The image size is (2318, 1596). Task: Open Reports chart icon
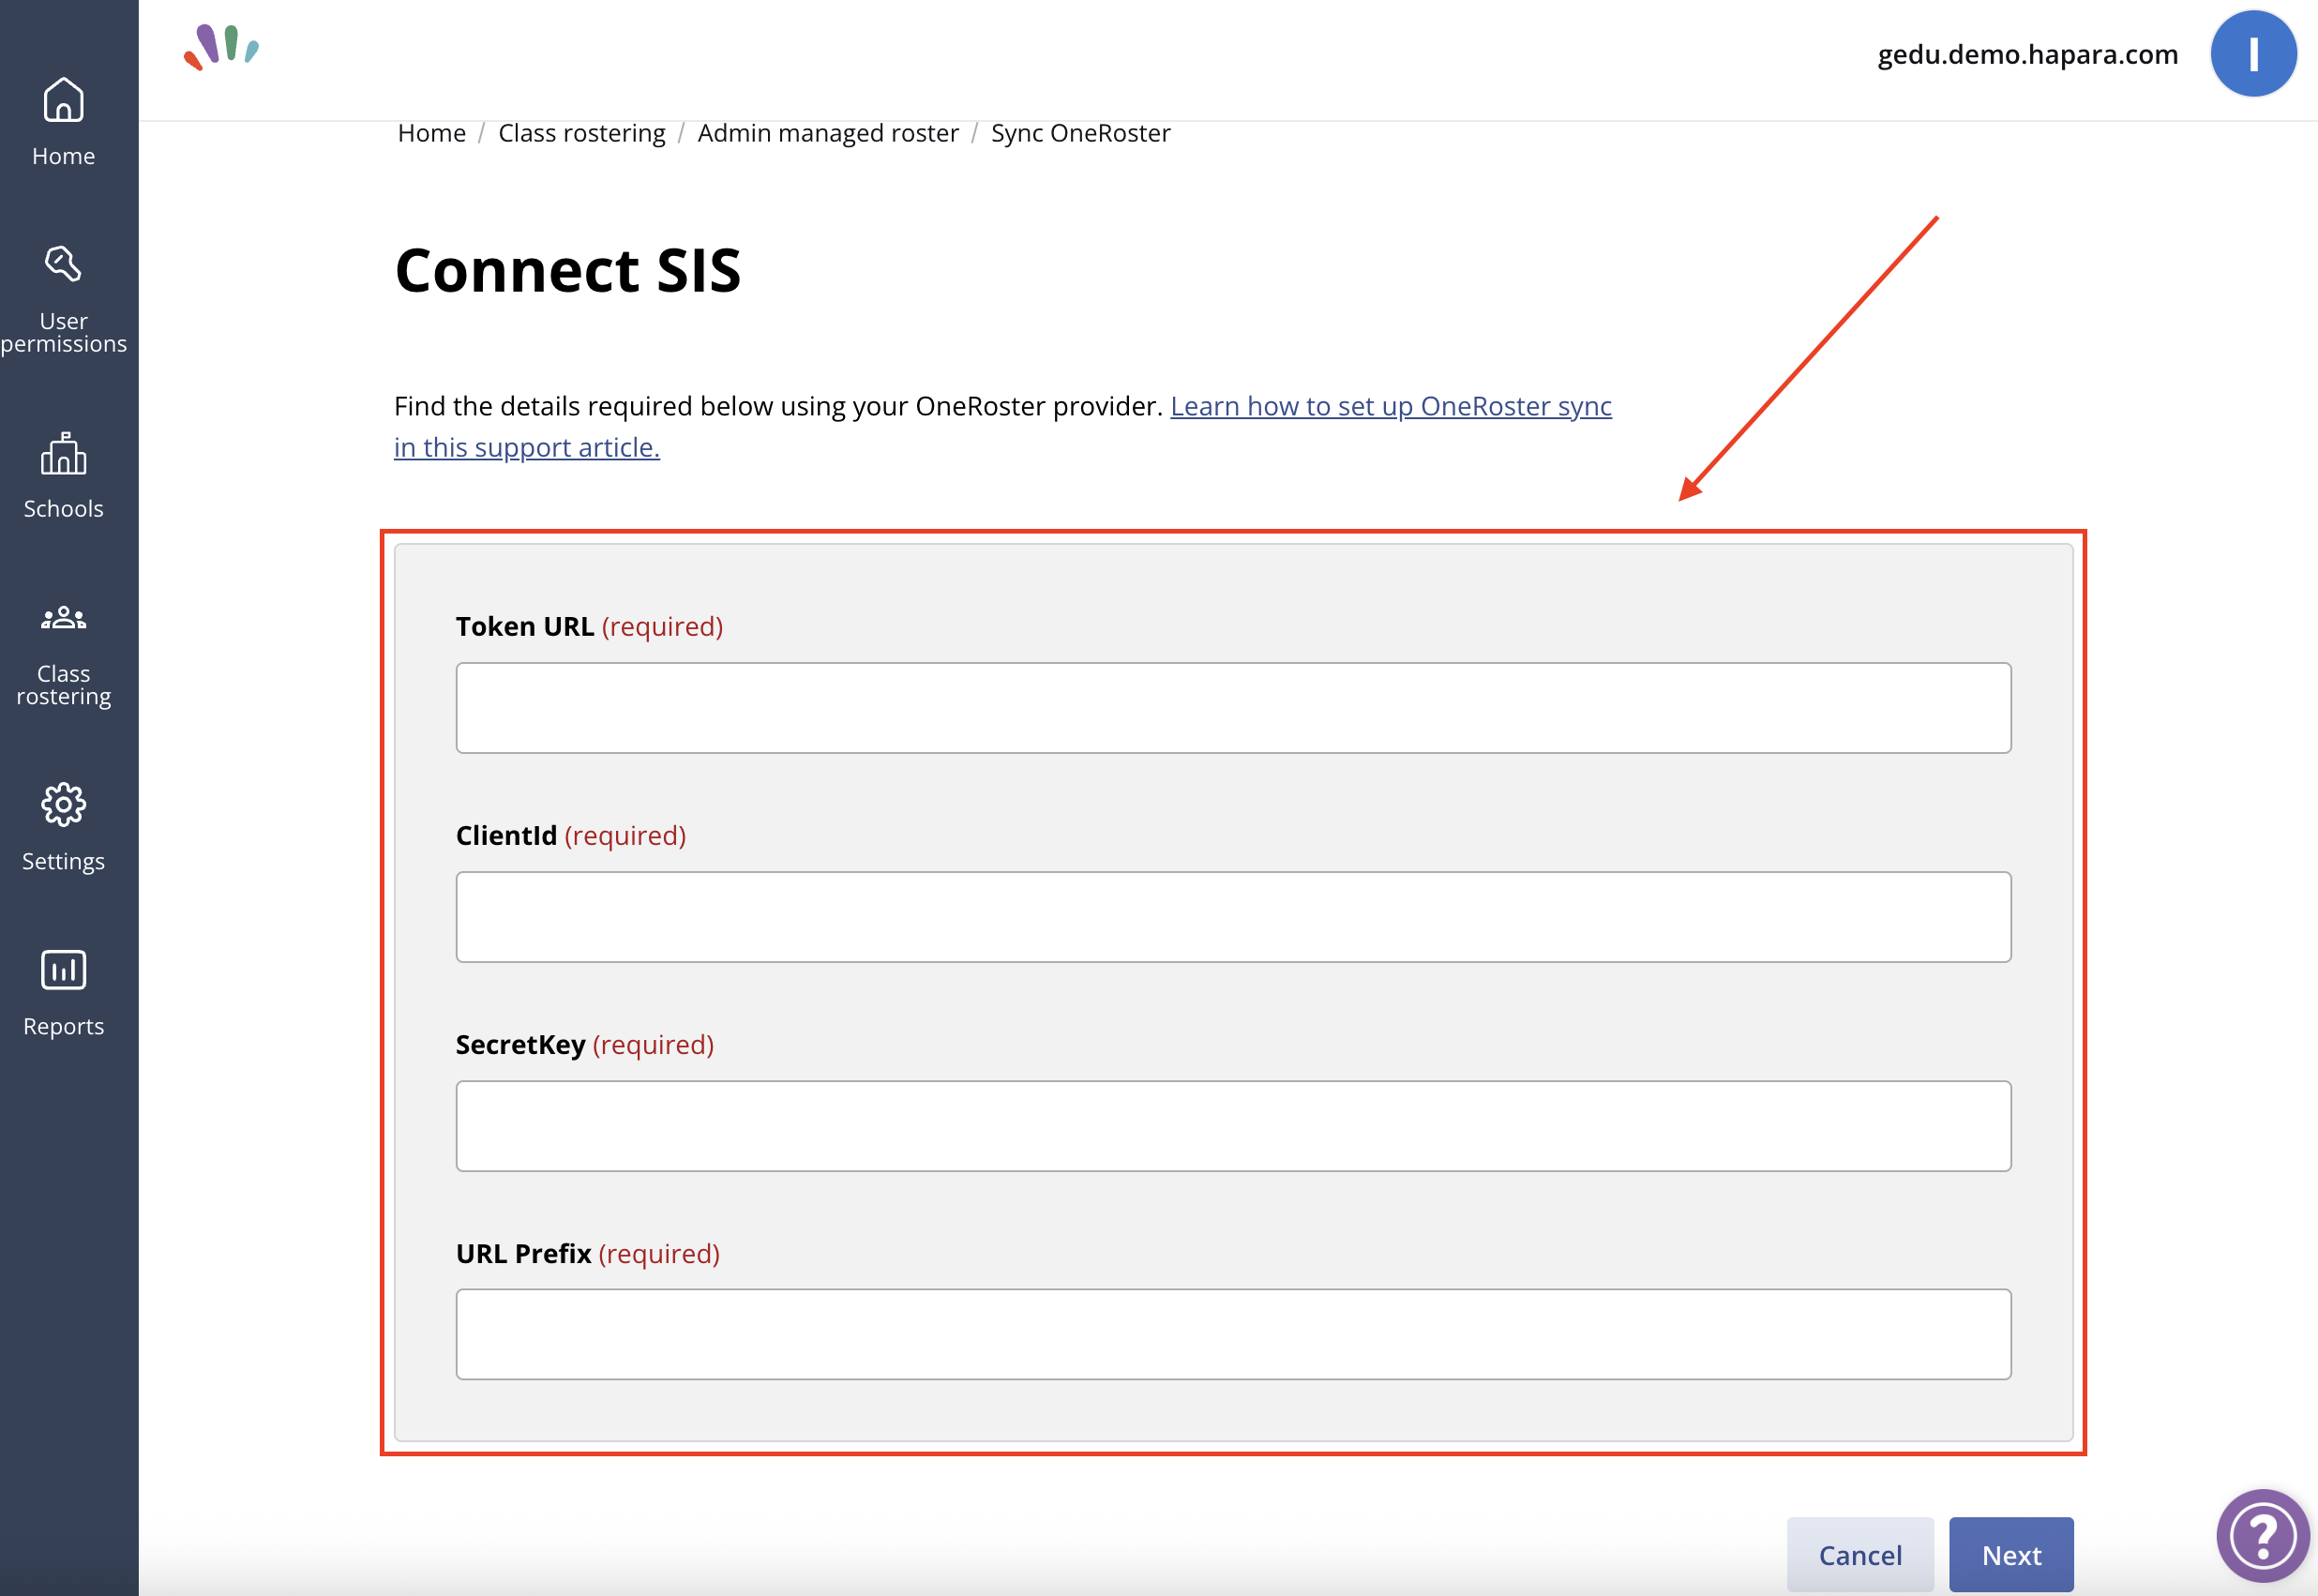point(63,993)
